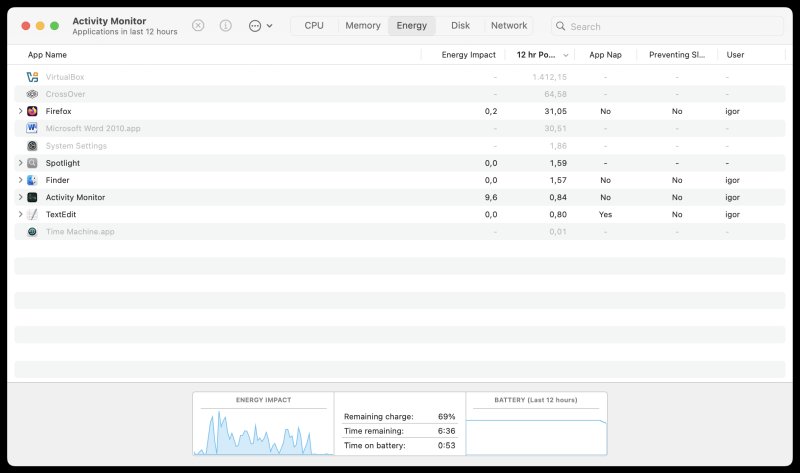Switch to the Memory tab
Image resolution: width=800 pixels, height=473 pixels.
[x=362, y=25]
